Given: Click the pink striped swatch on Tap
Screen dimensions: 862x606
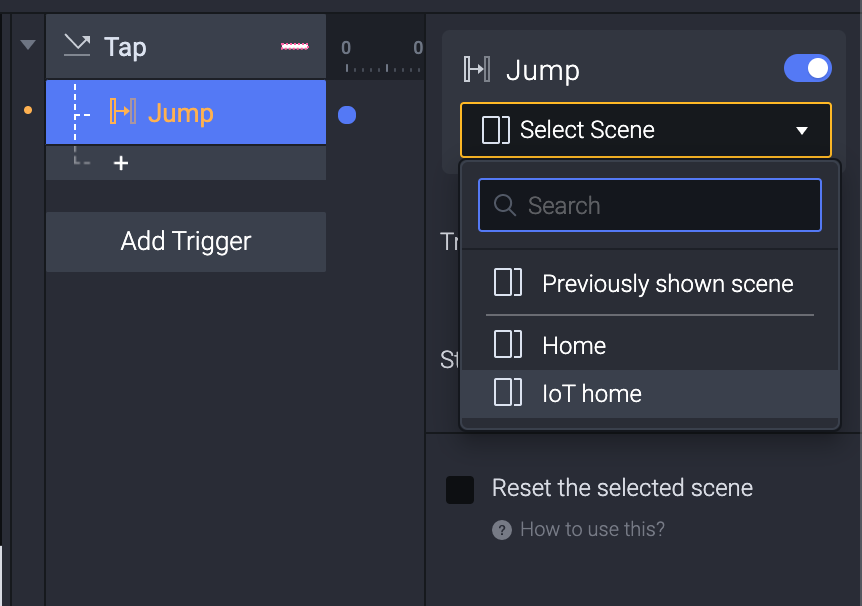Looking at the screenshot, I should point(295,47).
